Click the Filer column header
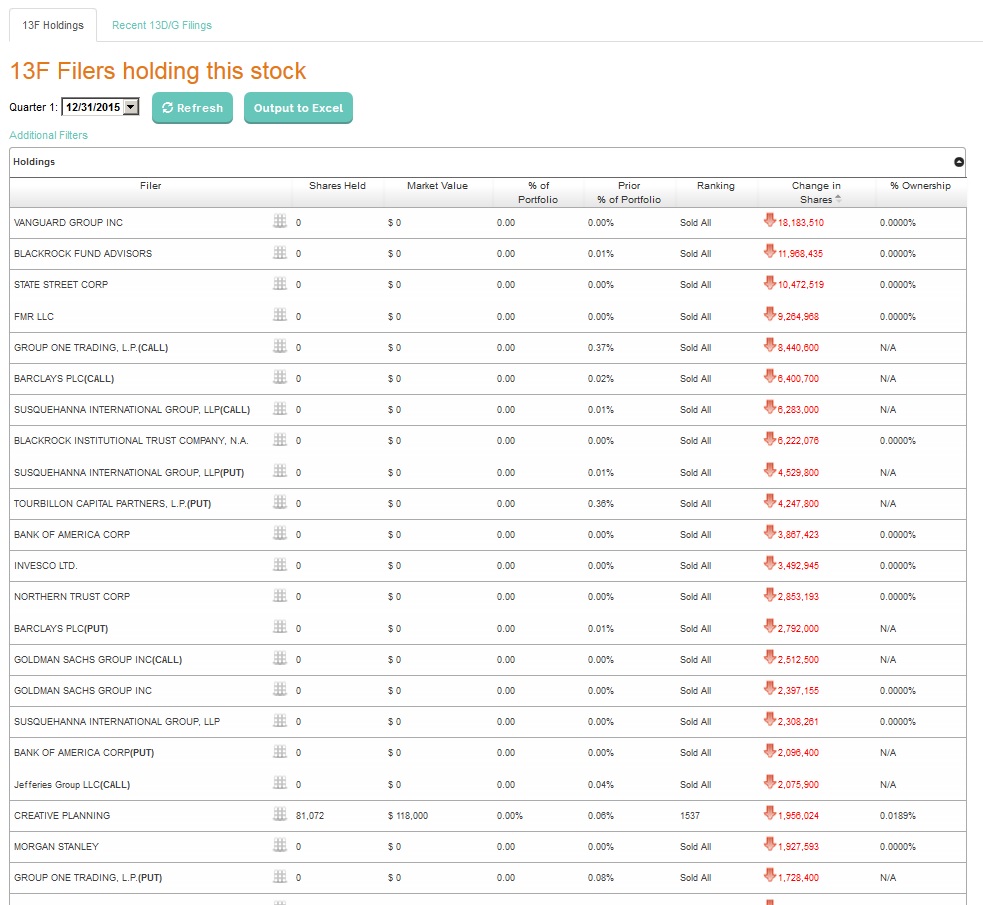The width and height of the screenshot is (983, 905). 150,186
